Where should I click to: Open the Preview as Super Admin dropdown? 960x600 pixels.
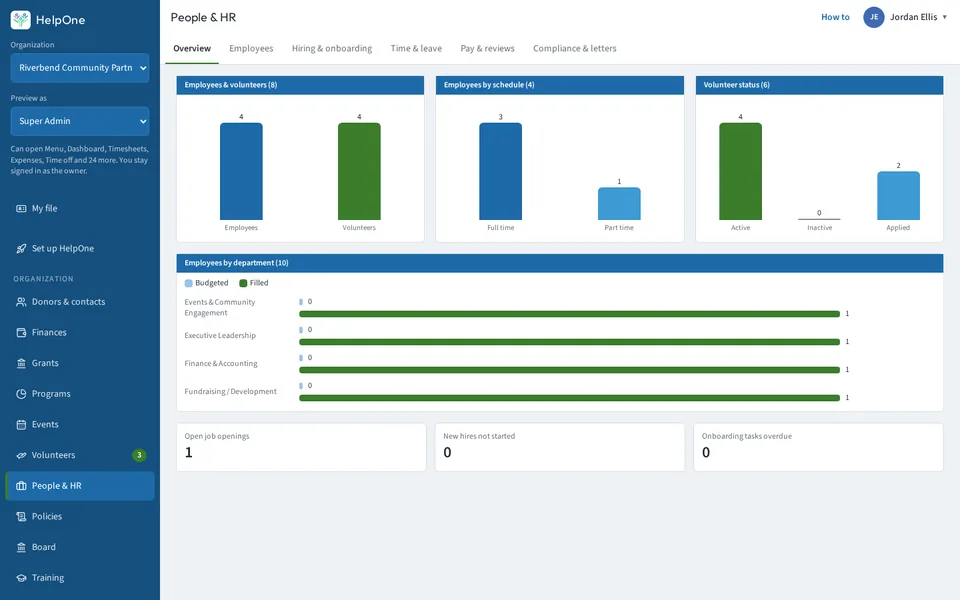[80, 121]
